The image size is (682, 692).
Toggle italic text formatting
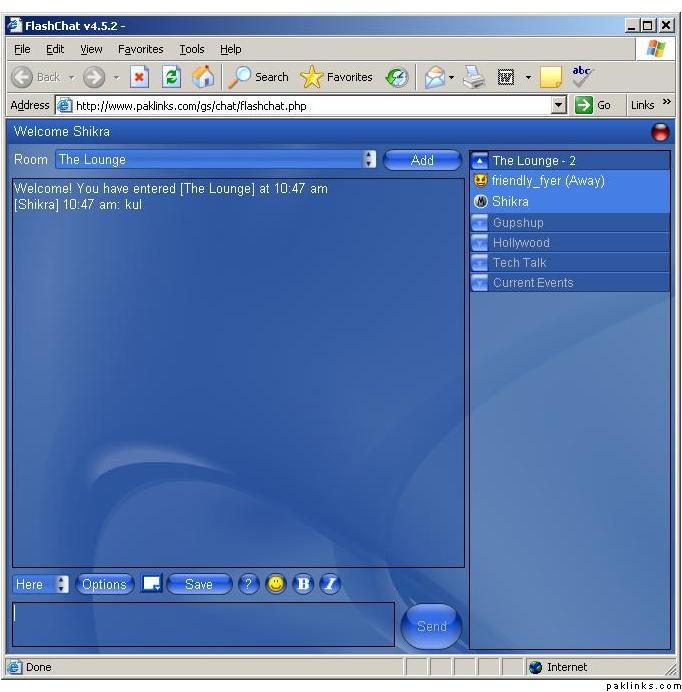pyautogui.click(x=330, y=584)
